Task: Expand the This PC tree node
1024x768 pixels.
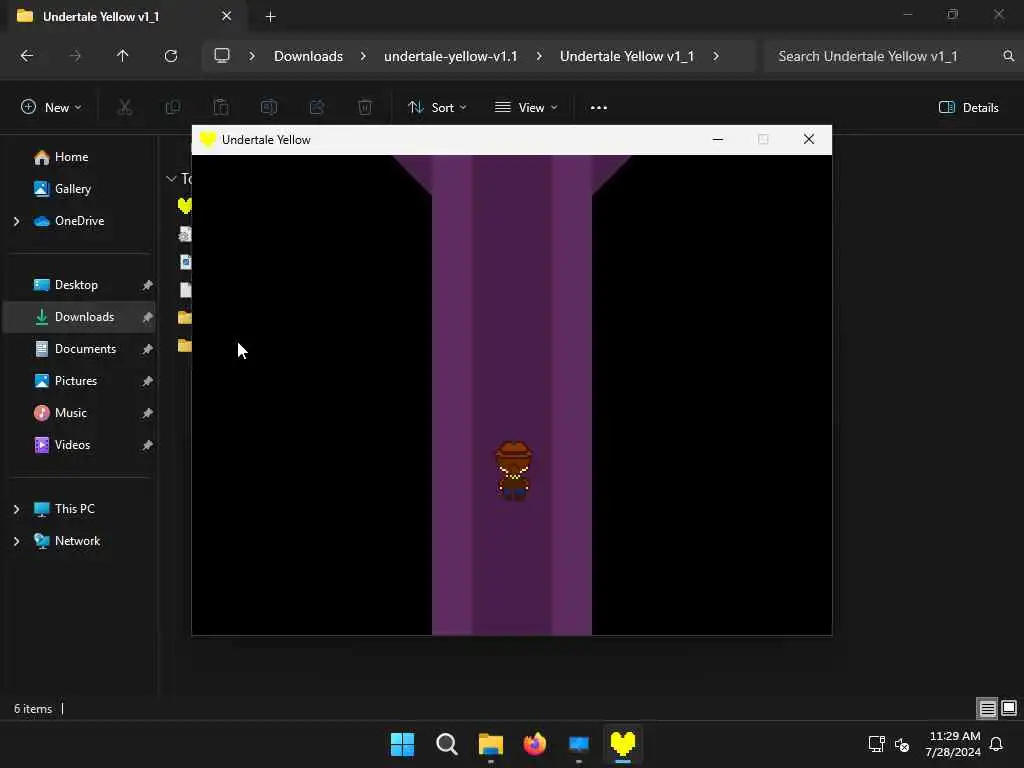Action: point(16,509)
